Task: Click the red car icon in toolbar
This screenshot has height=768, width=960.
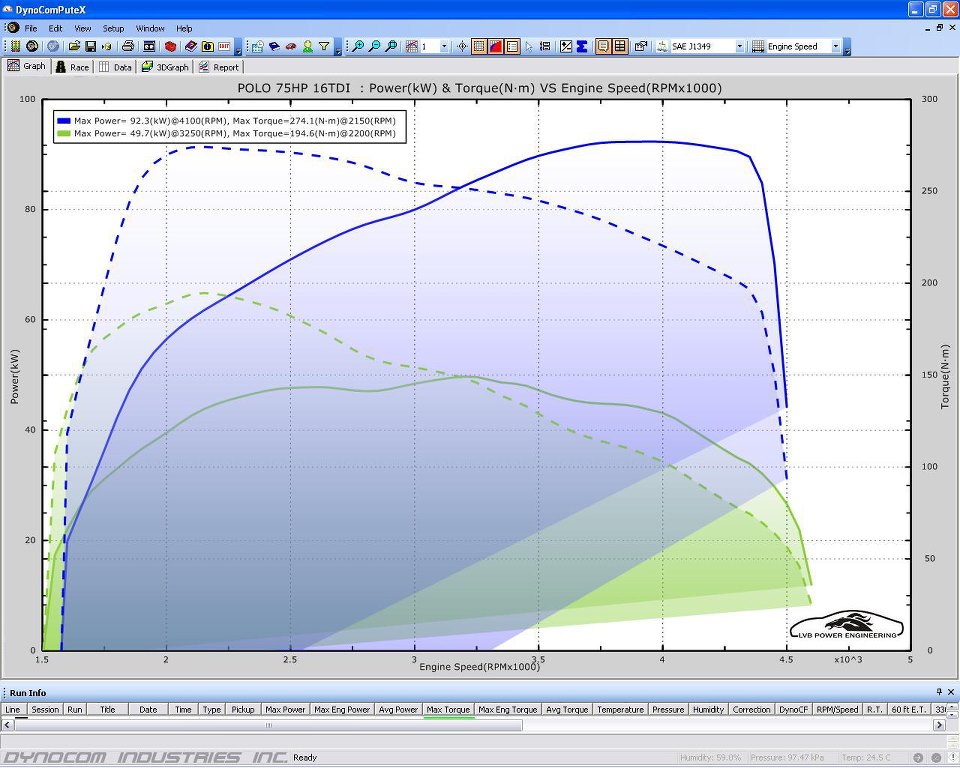Action: 290,47
